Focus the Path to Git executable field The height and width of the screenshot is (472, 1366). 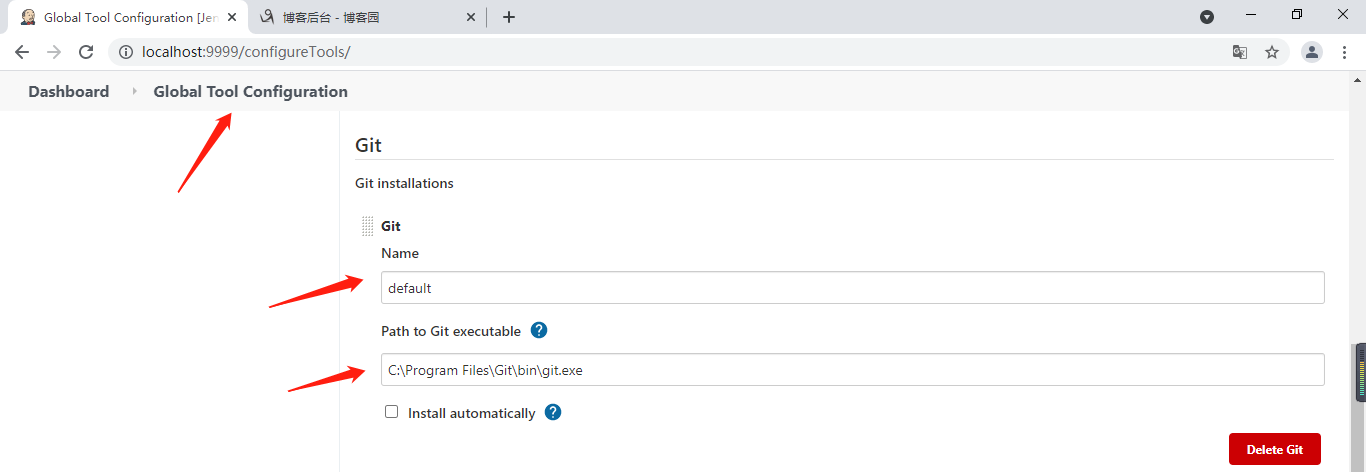click(x=852, y=370)
